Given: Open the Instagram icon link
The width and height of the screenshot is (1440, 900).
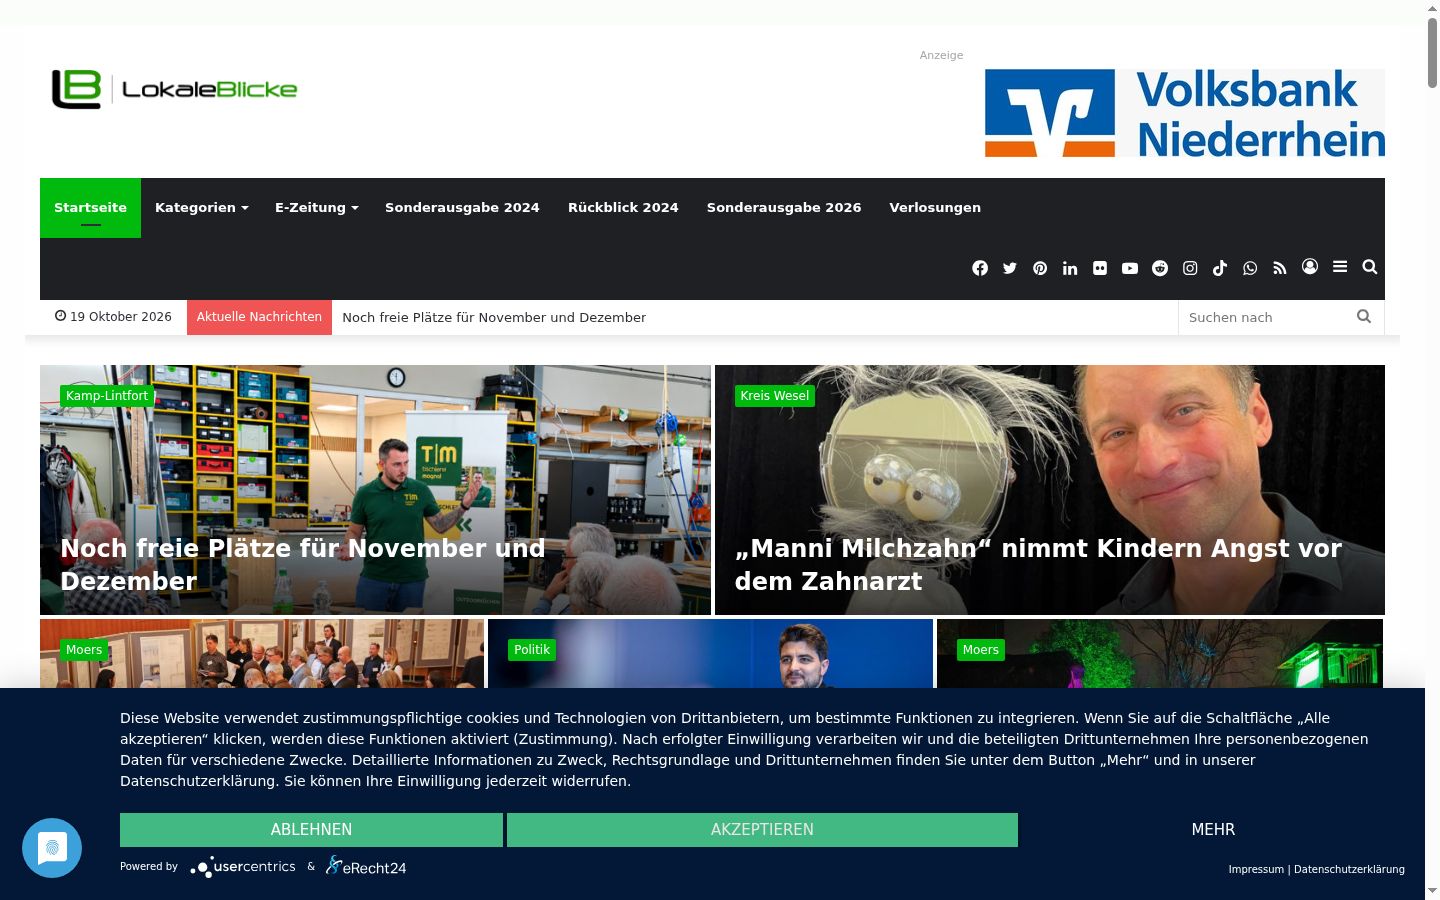Looking at the screenshot, I should click(1190, 268).
